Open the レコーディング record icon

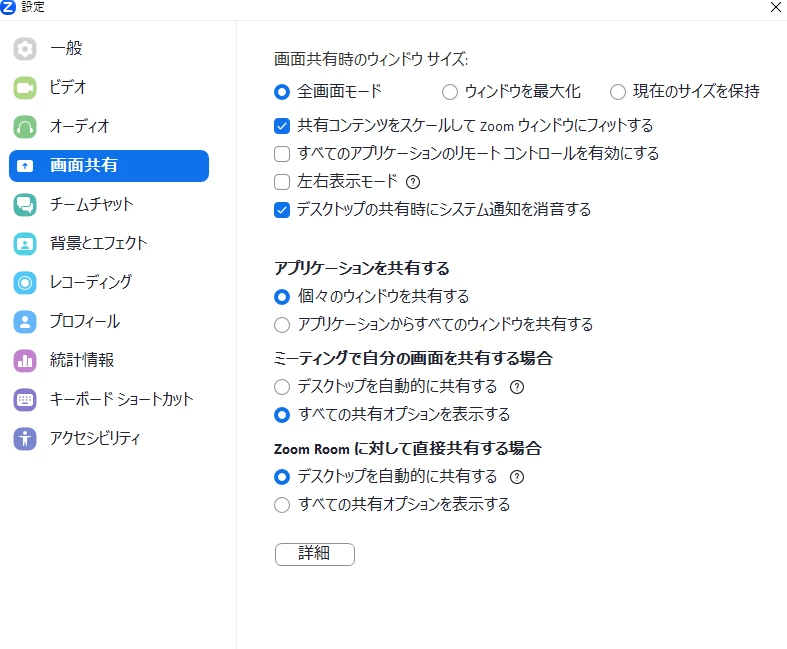[x=25, y=283]
